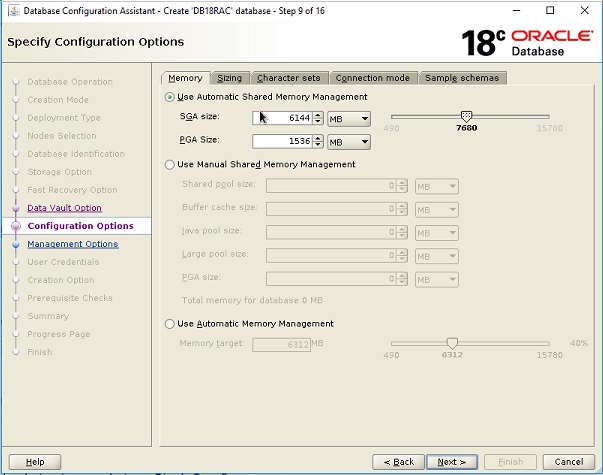Select Configuration Options in step list
The image size is (603, 475).
point(80,226)
